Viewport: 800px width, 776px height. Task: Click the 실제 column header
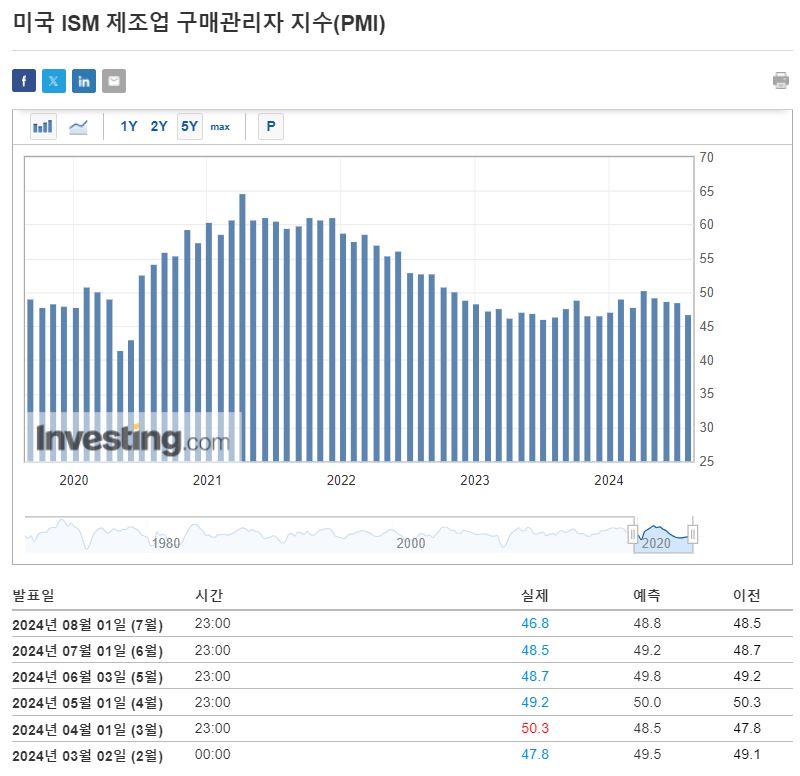(x=535, y=596)
